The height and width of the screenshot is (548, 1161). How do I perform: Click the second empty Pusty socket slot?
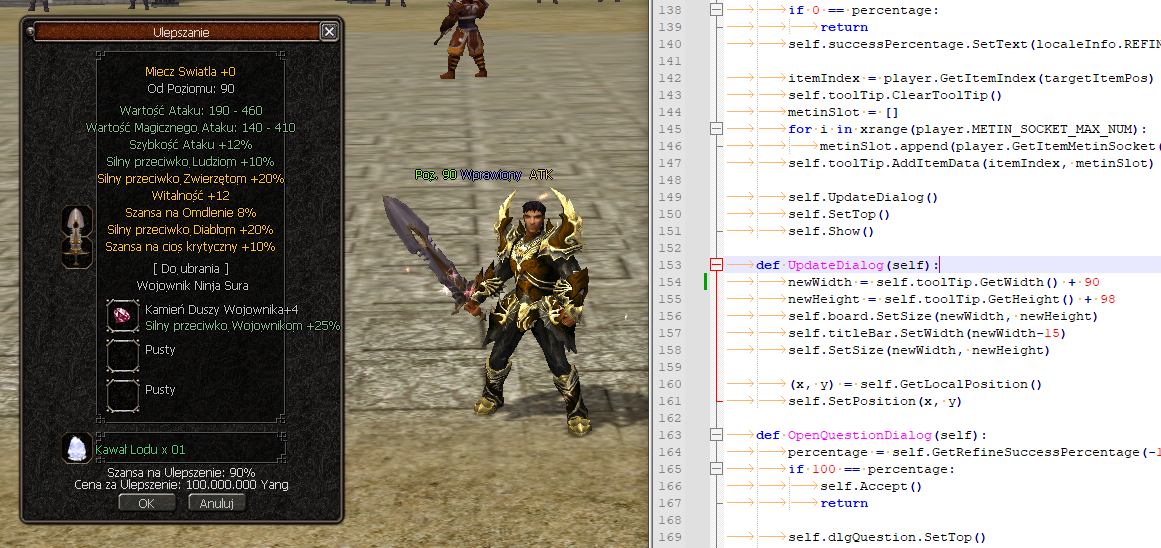122,395
